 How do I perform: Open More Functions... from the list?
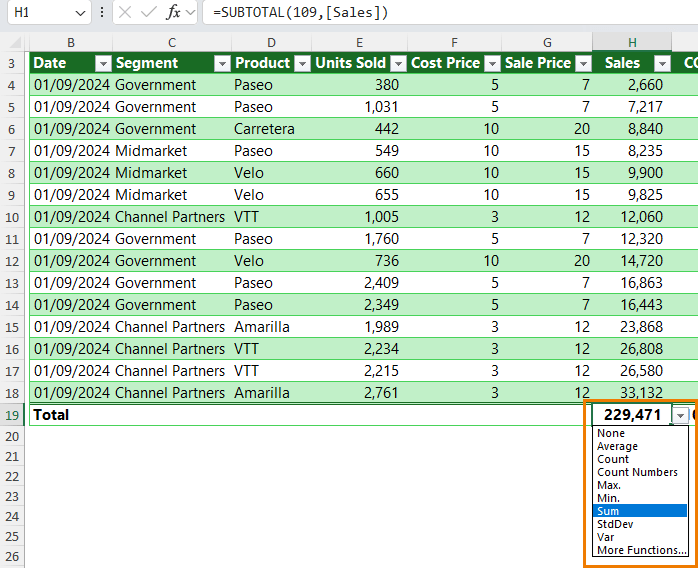[640, 550]
